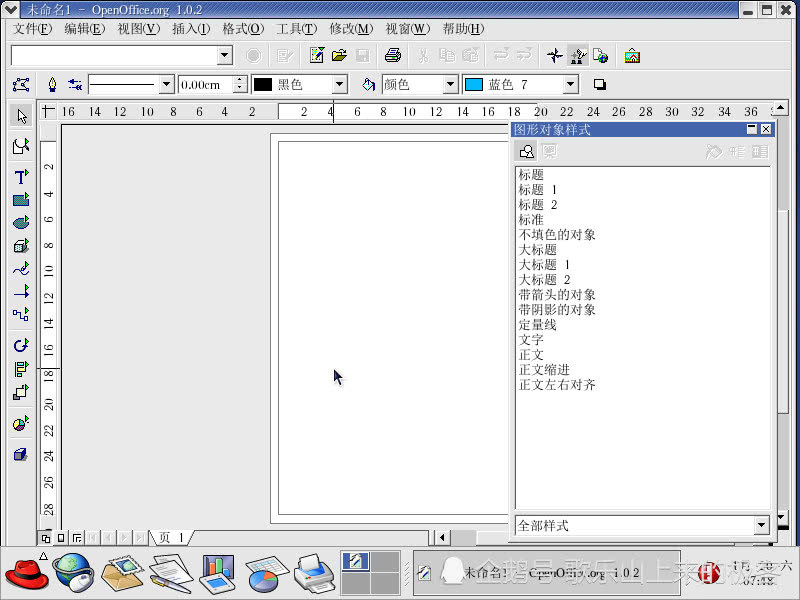
Task: Choose the 带箭头的对象 style
Action: tap(557, 295)
